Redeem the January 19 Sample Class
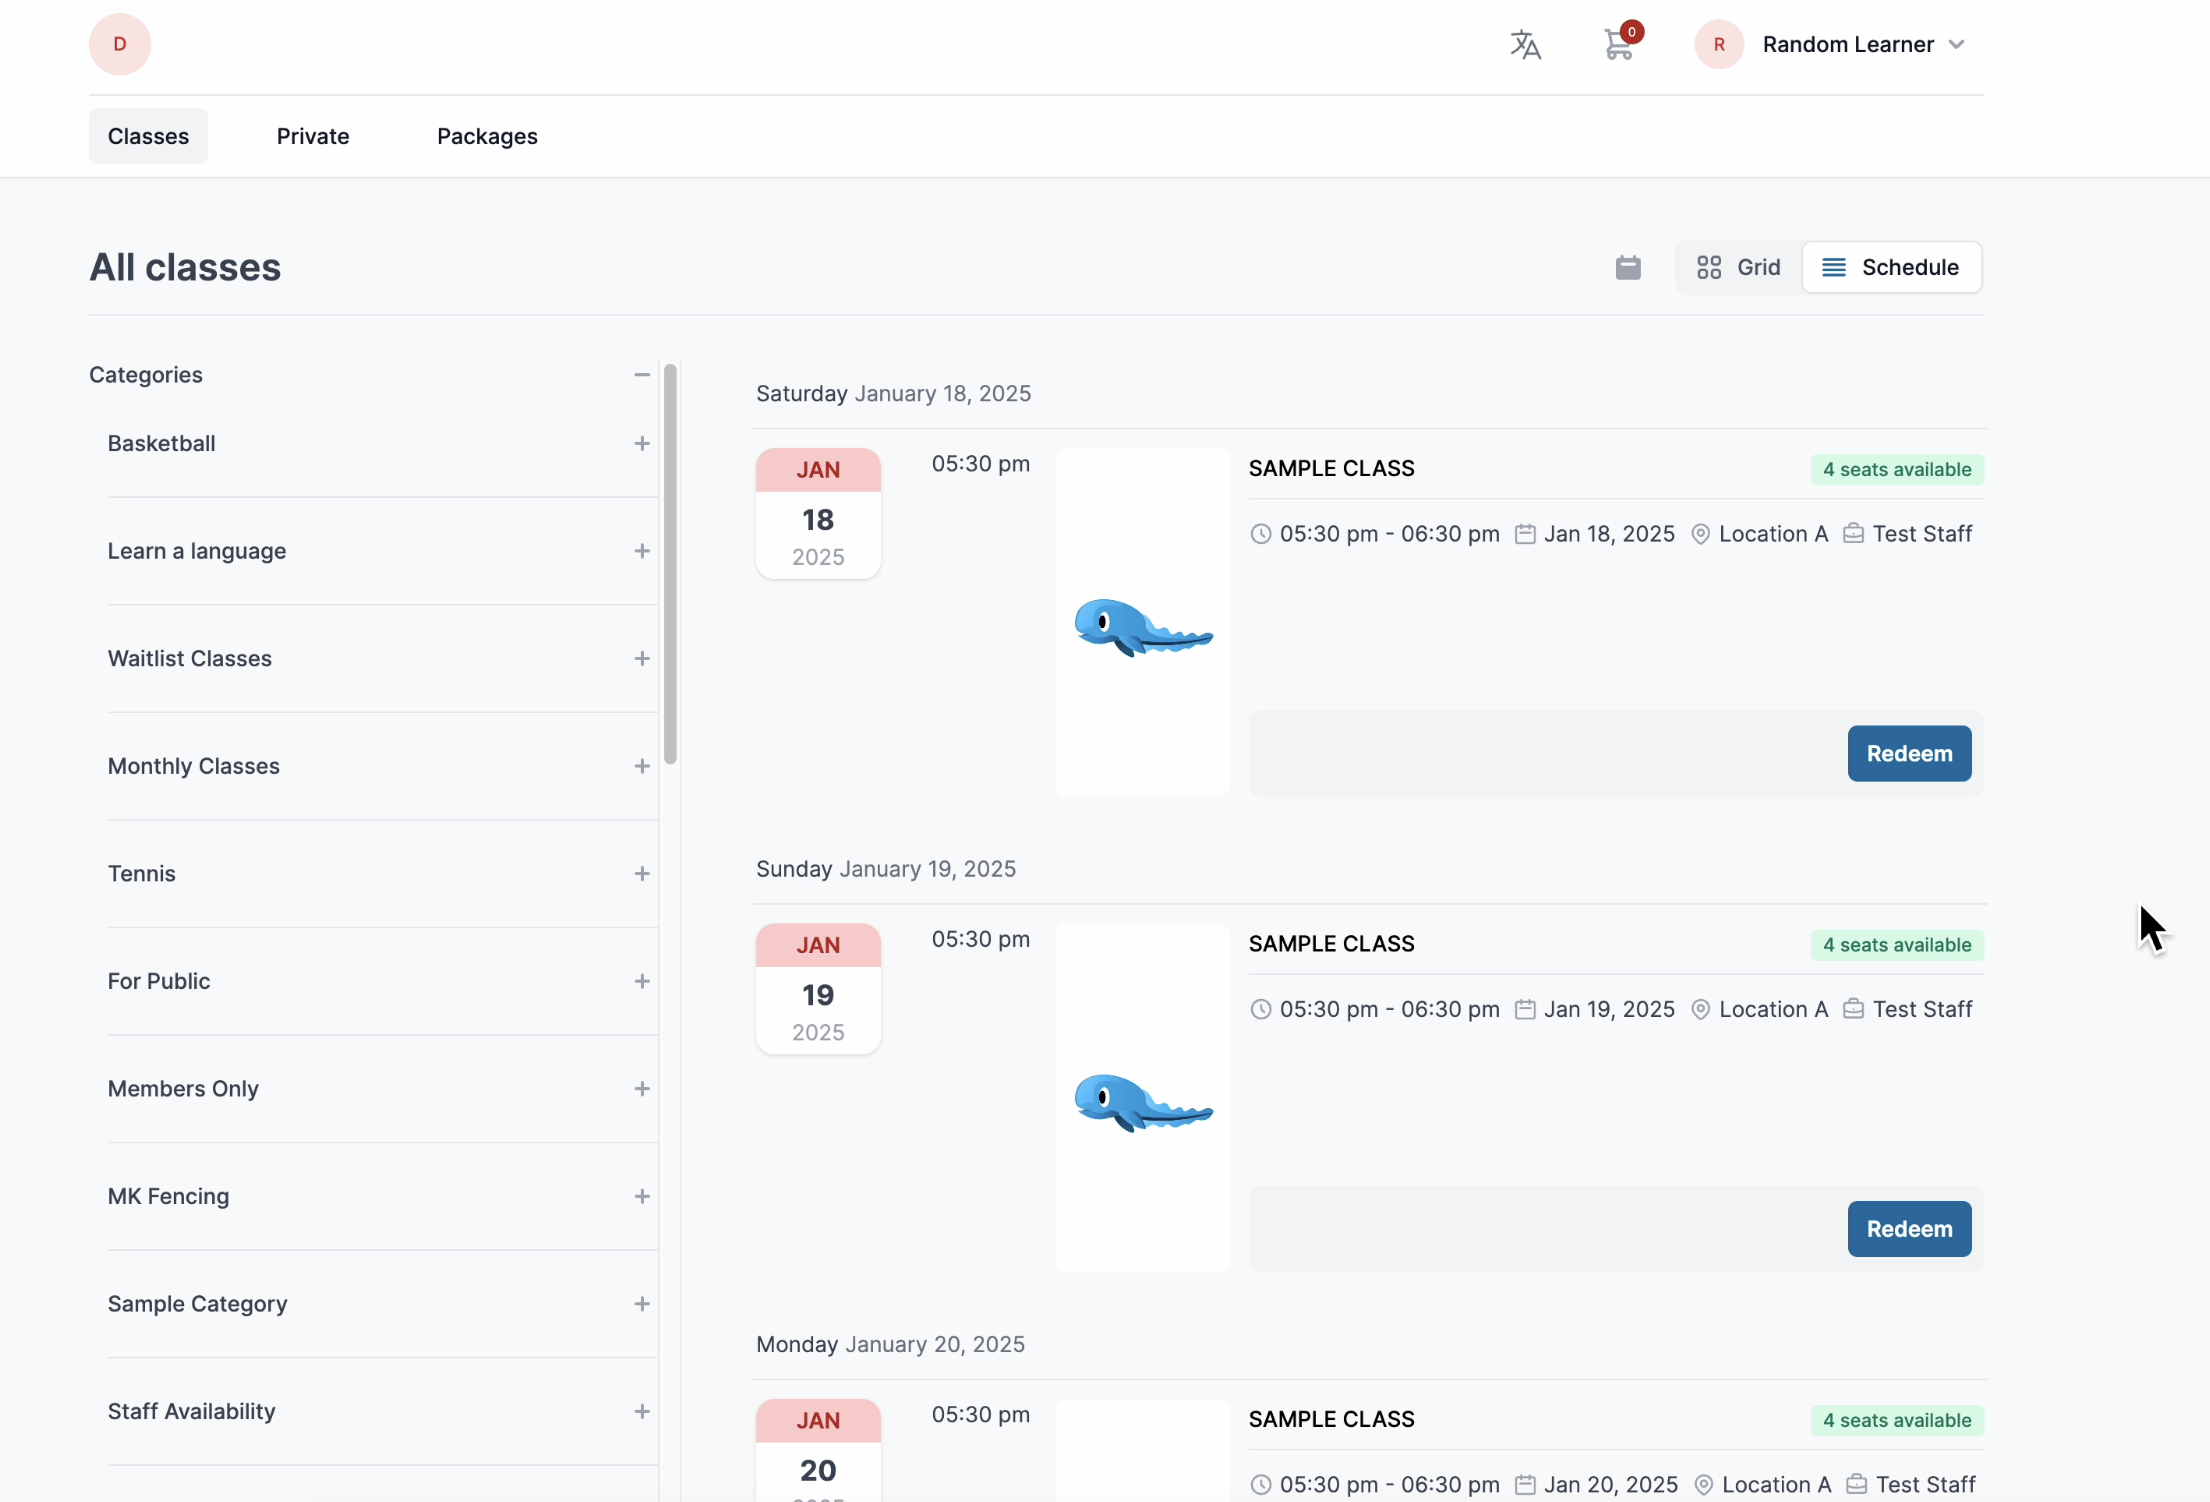The width and height of the screenshot is (2210, 1502). click(1909, 1229)
